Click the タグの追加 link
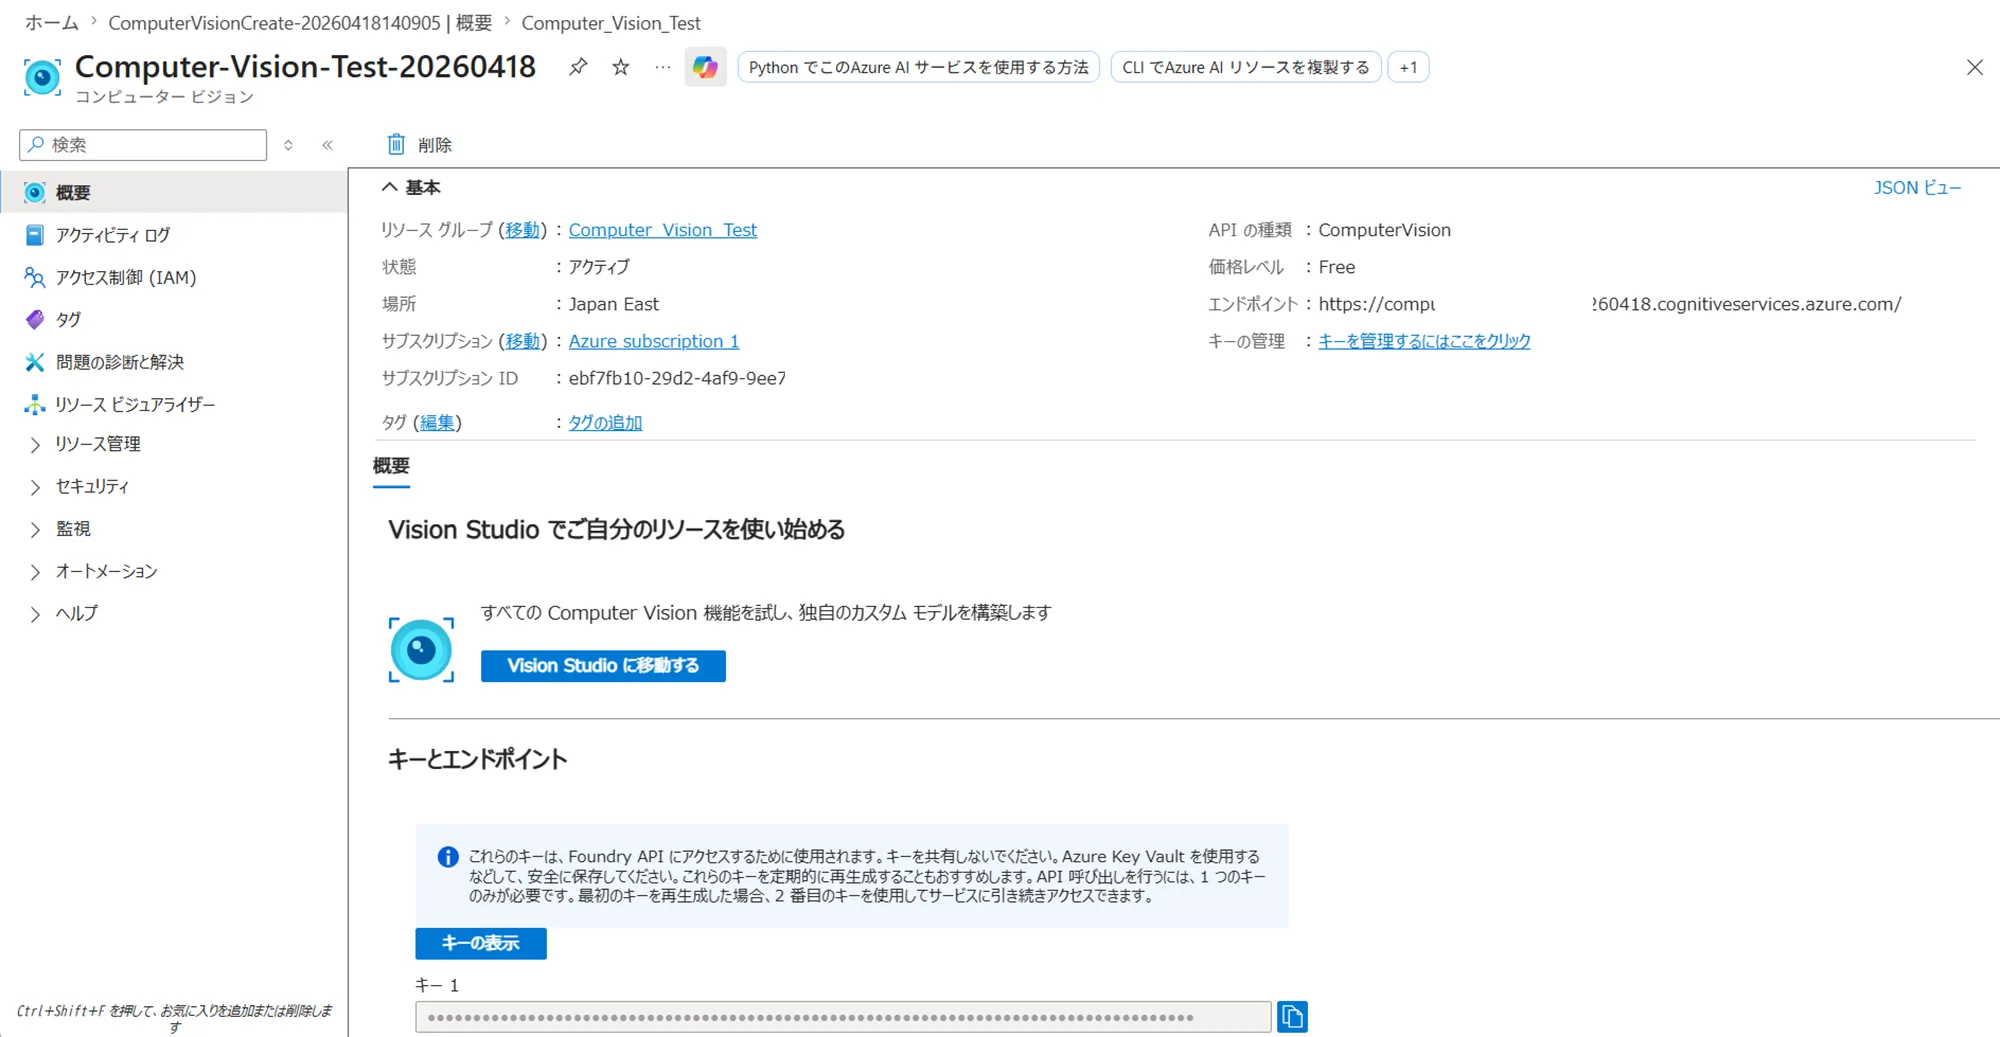 click(x=605, y=422)
